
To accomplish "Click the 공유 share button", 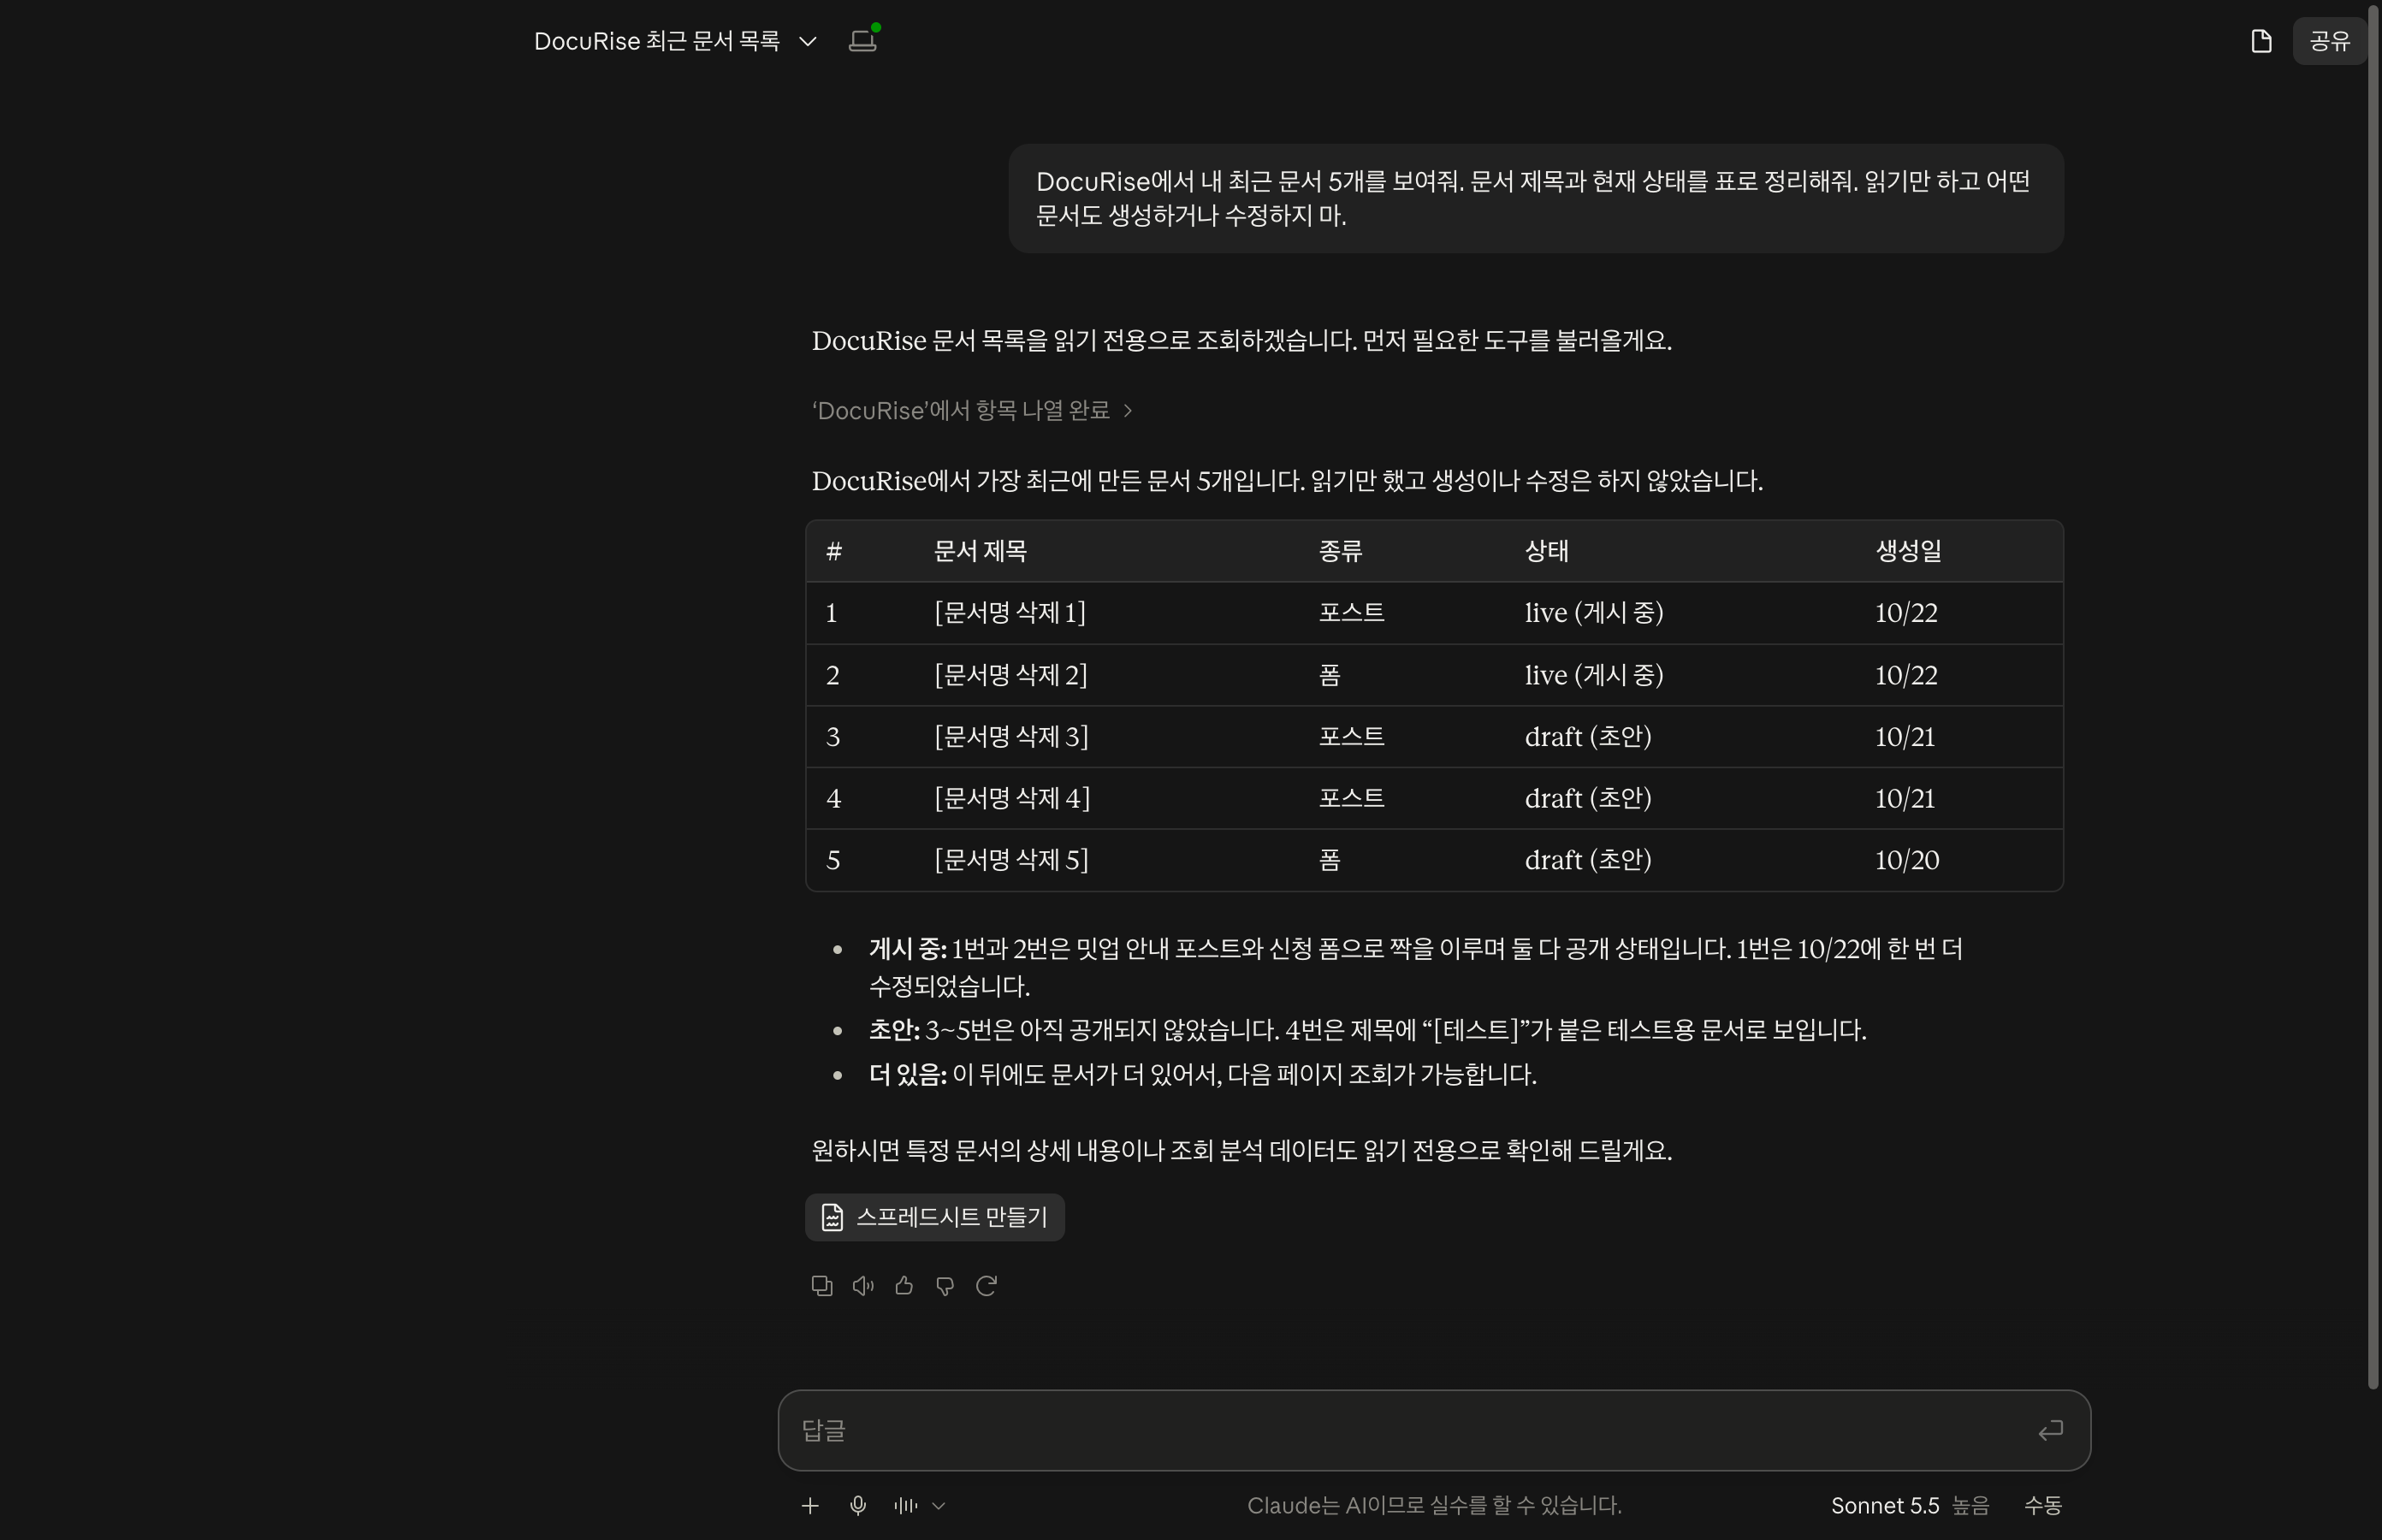I will point(2329,41).
